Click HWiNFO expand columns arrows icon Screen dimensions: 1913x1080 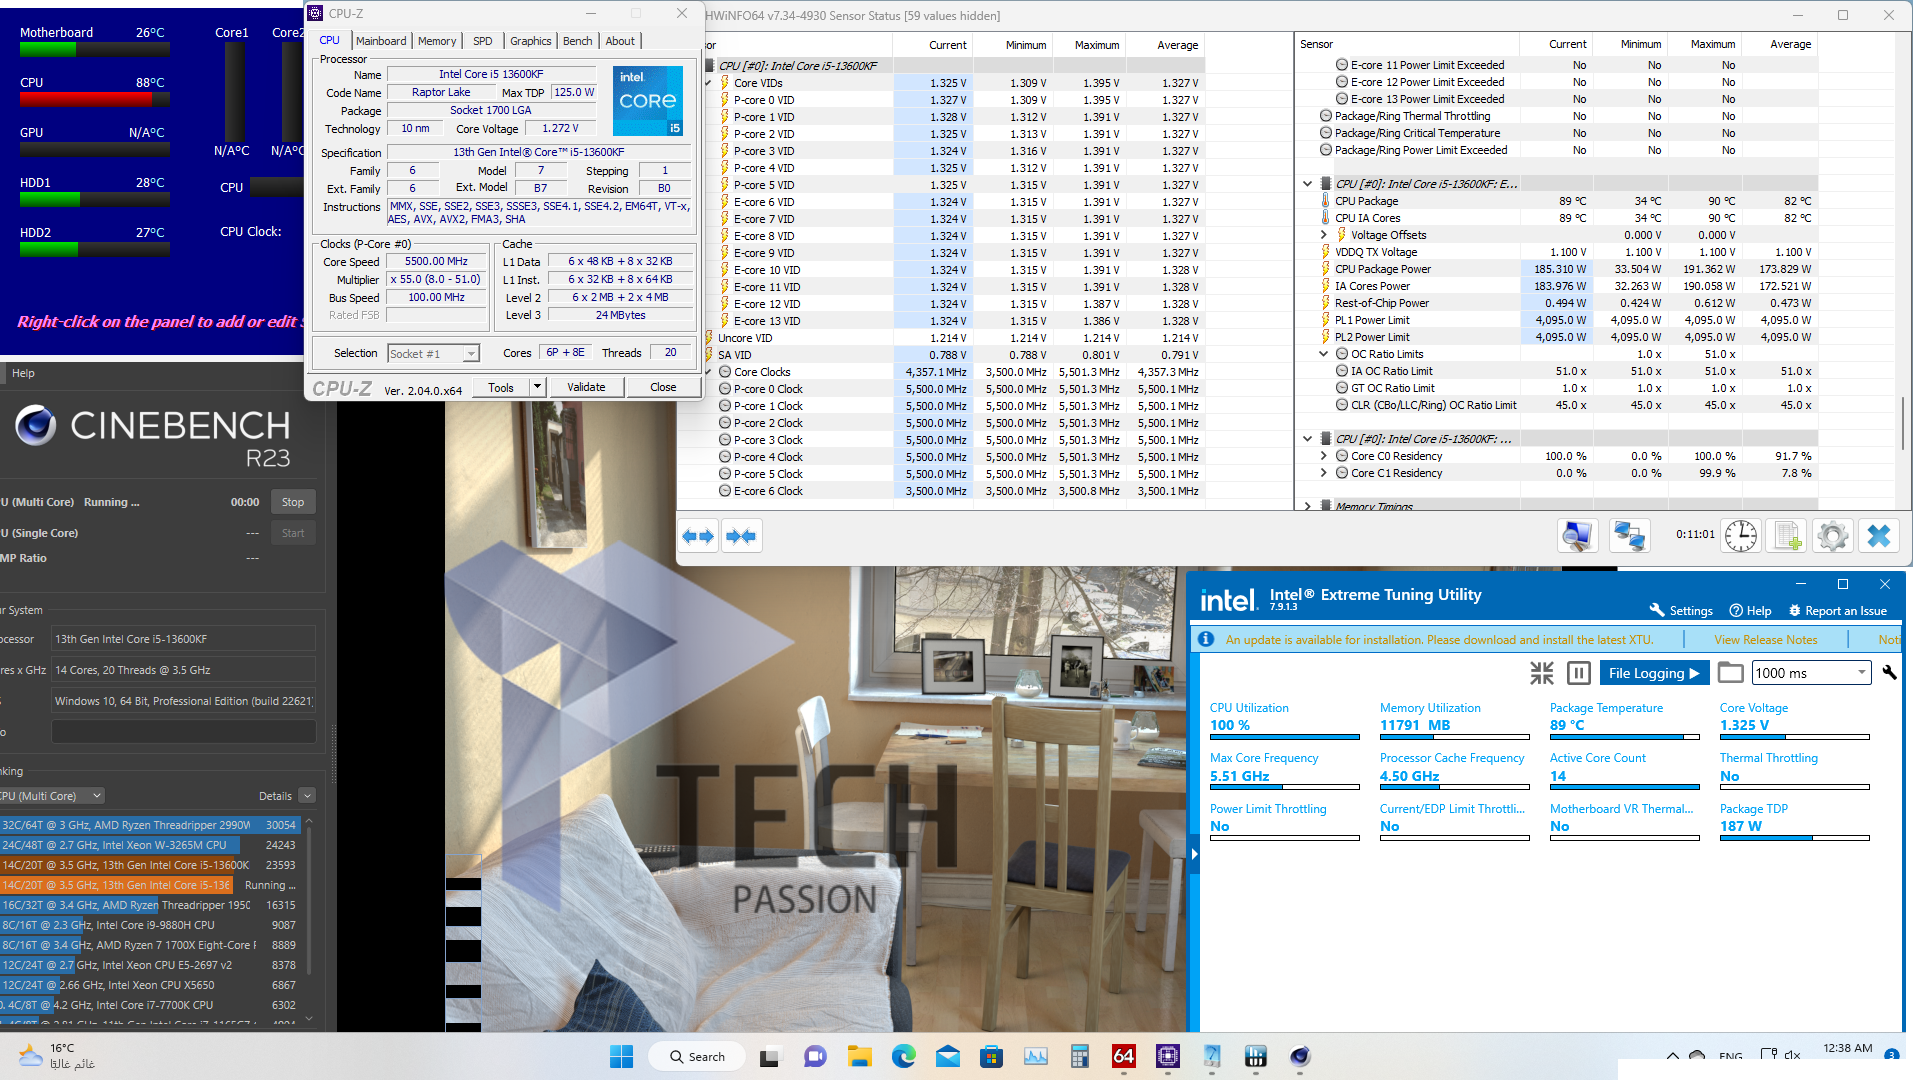point(698,536)
